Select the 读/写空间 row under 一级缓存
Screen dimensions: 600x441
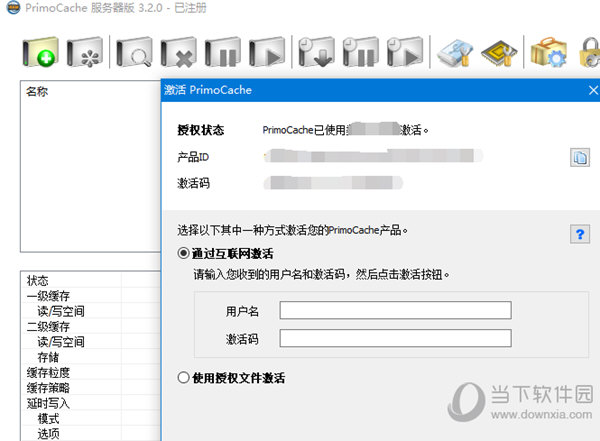pos(91,311)
